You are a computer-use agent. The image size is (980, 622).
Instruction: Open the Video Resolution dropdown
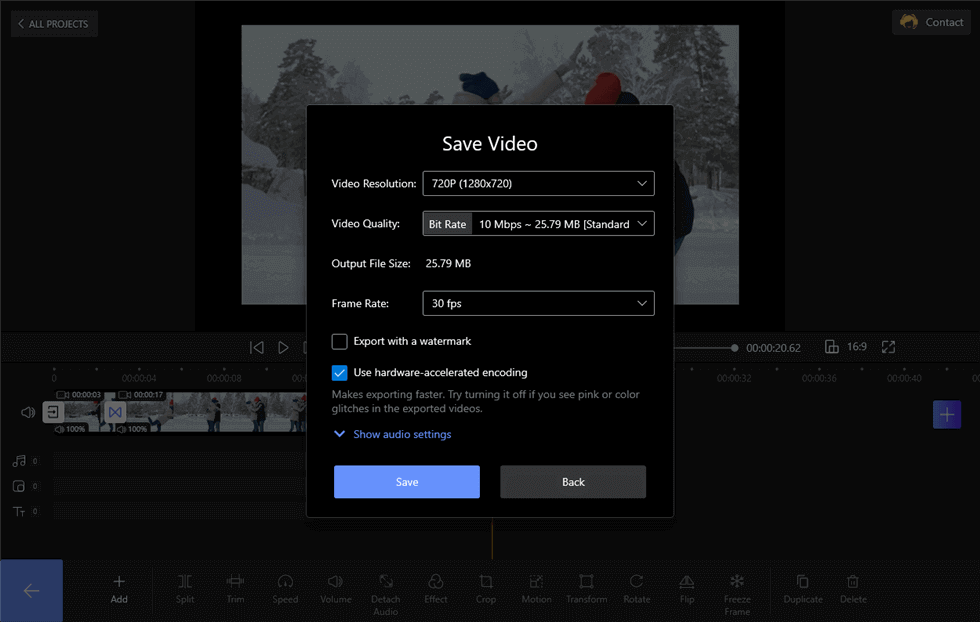[538, 183]
